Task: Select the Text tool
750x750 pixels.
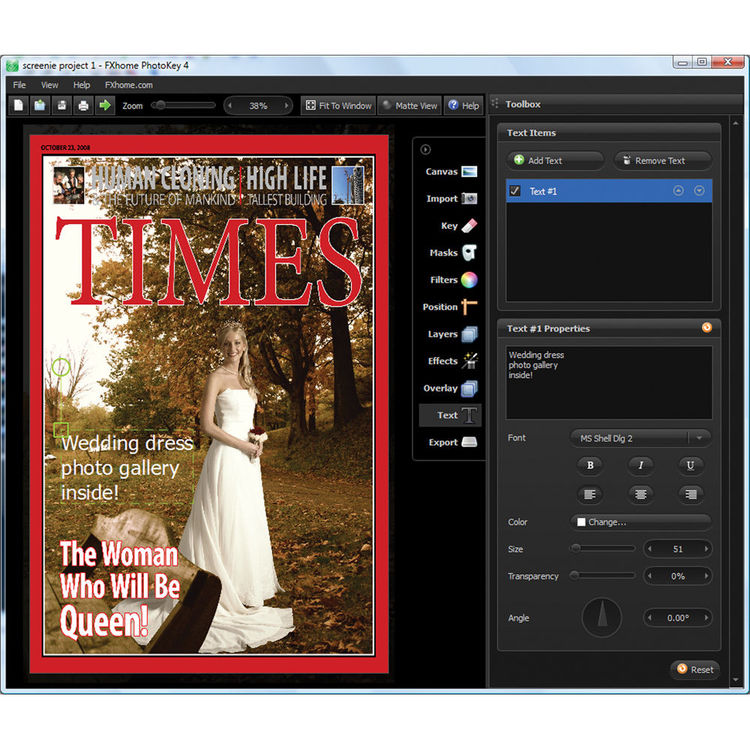Action: click(450, 415)
